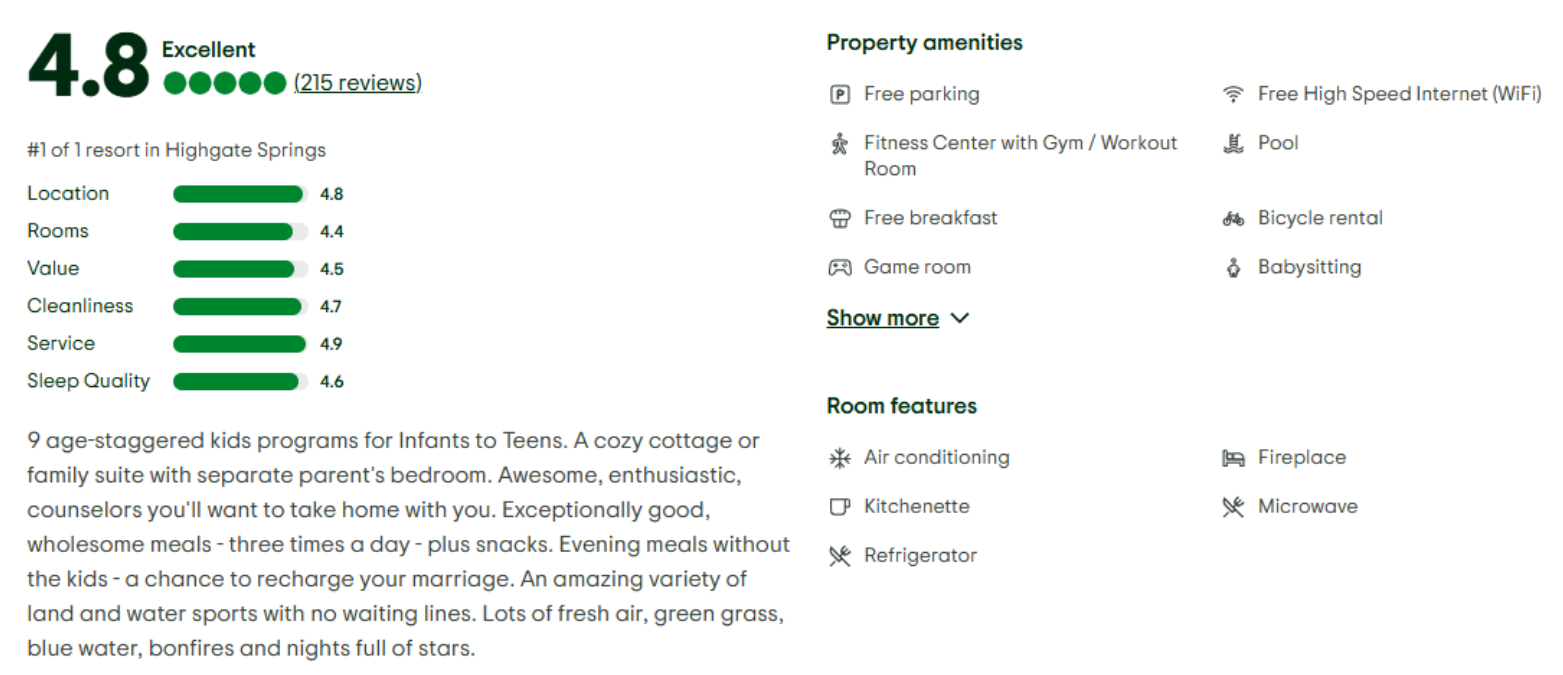Click the Refrigerator feature icon
Viewport: 1563px width, 675px height.
tap(839, 556)
